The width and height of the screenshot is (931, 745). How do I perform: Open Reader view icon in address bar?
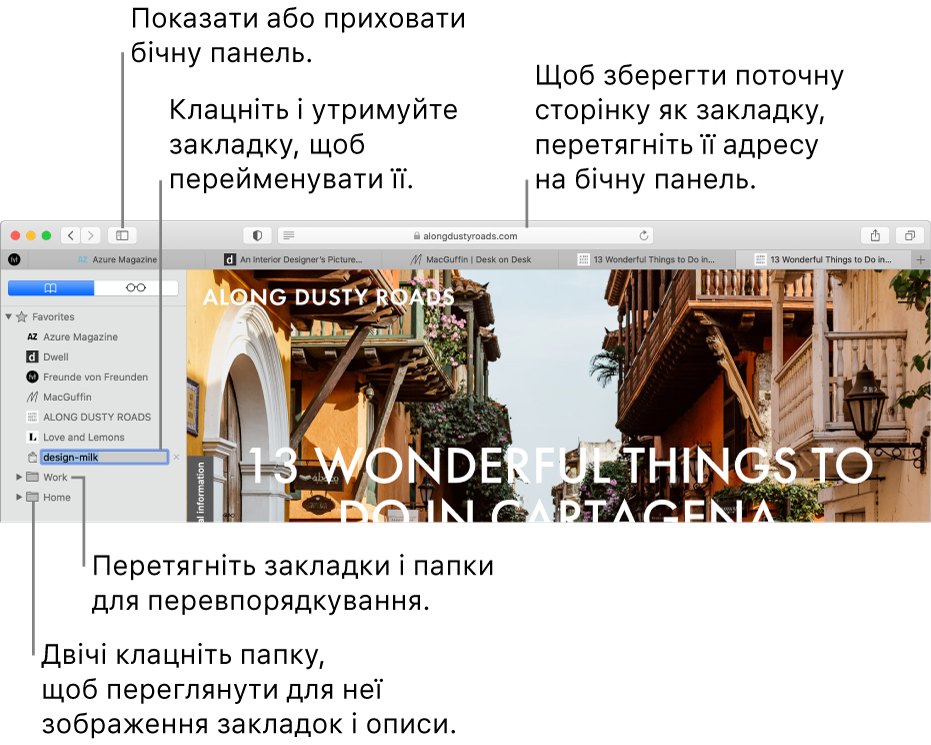tap(289, 236)
